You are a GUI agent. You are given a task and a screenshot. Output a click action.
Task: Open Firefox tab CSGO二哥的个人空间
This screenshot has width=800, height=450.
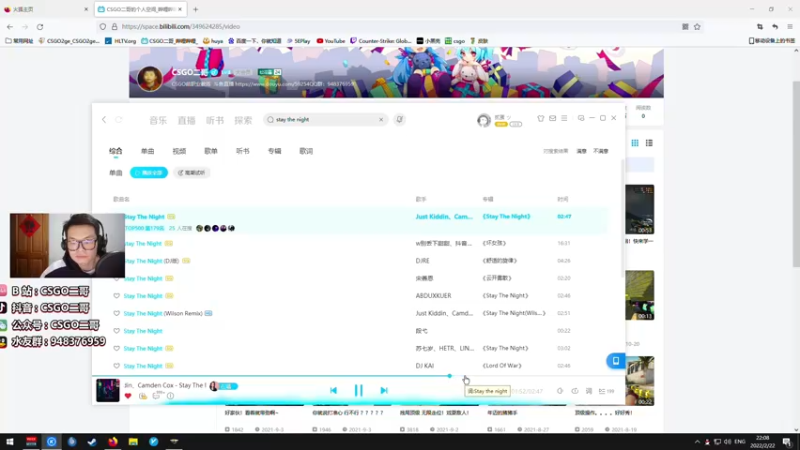(x=140, y=9)
